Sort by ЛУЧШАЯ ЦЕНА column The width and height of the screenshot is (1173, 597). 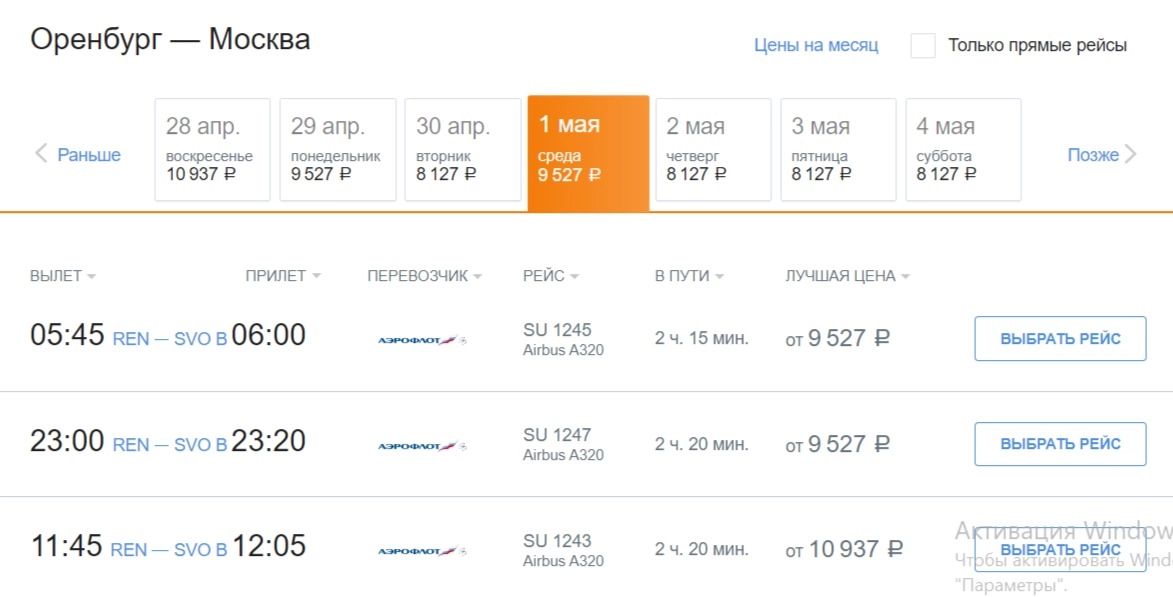pyautogui.click(x=847, y=276)
